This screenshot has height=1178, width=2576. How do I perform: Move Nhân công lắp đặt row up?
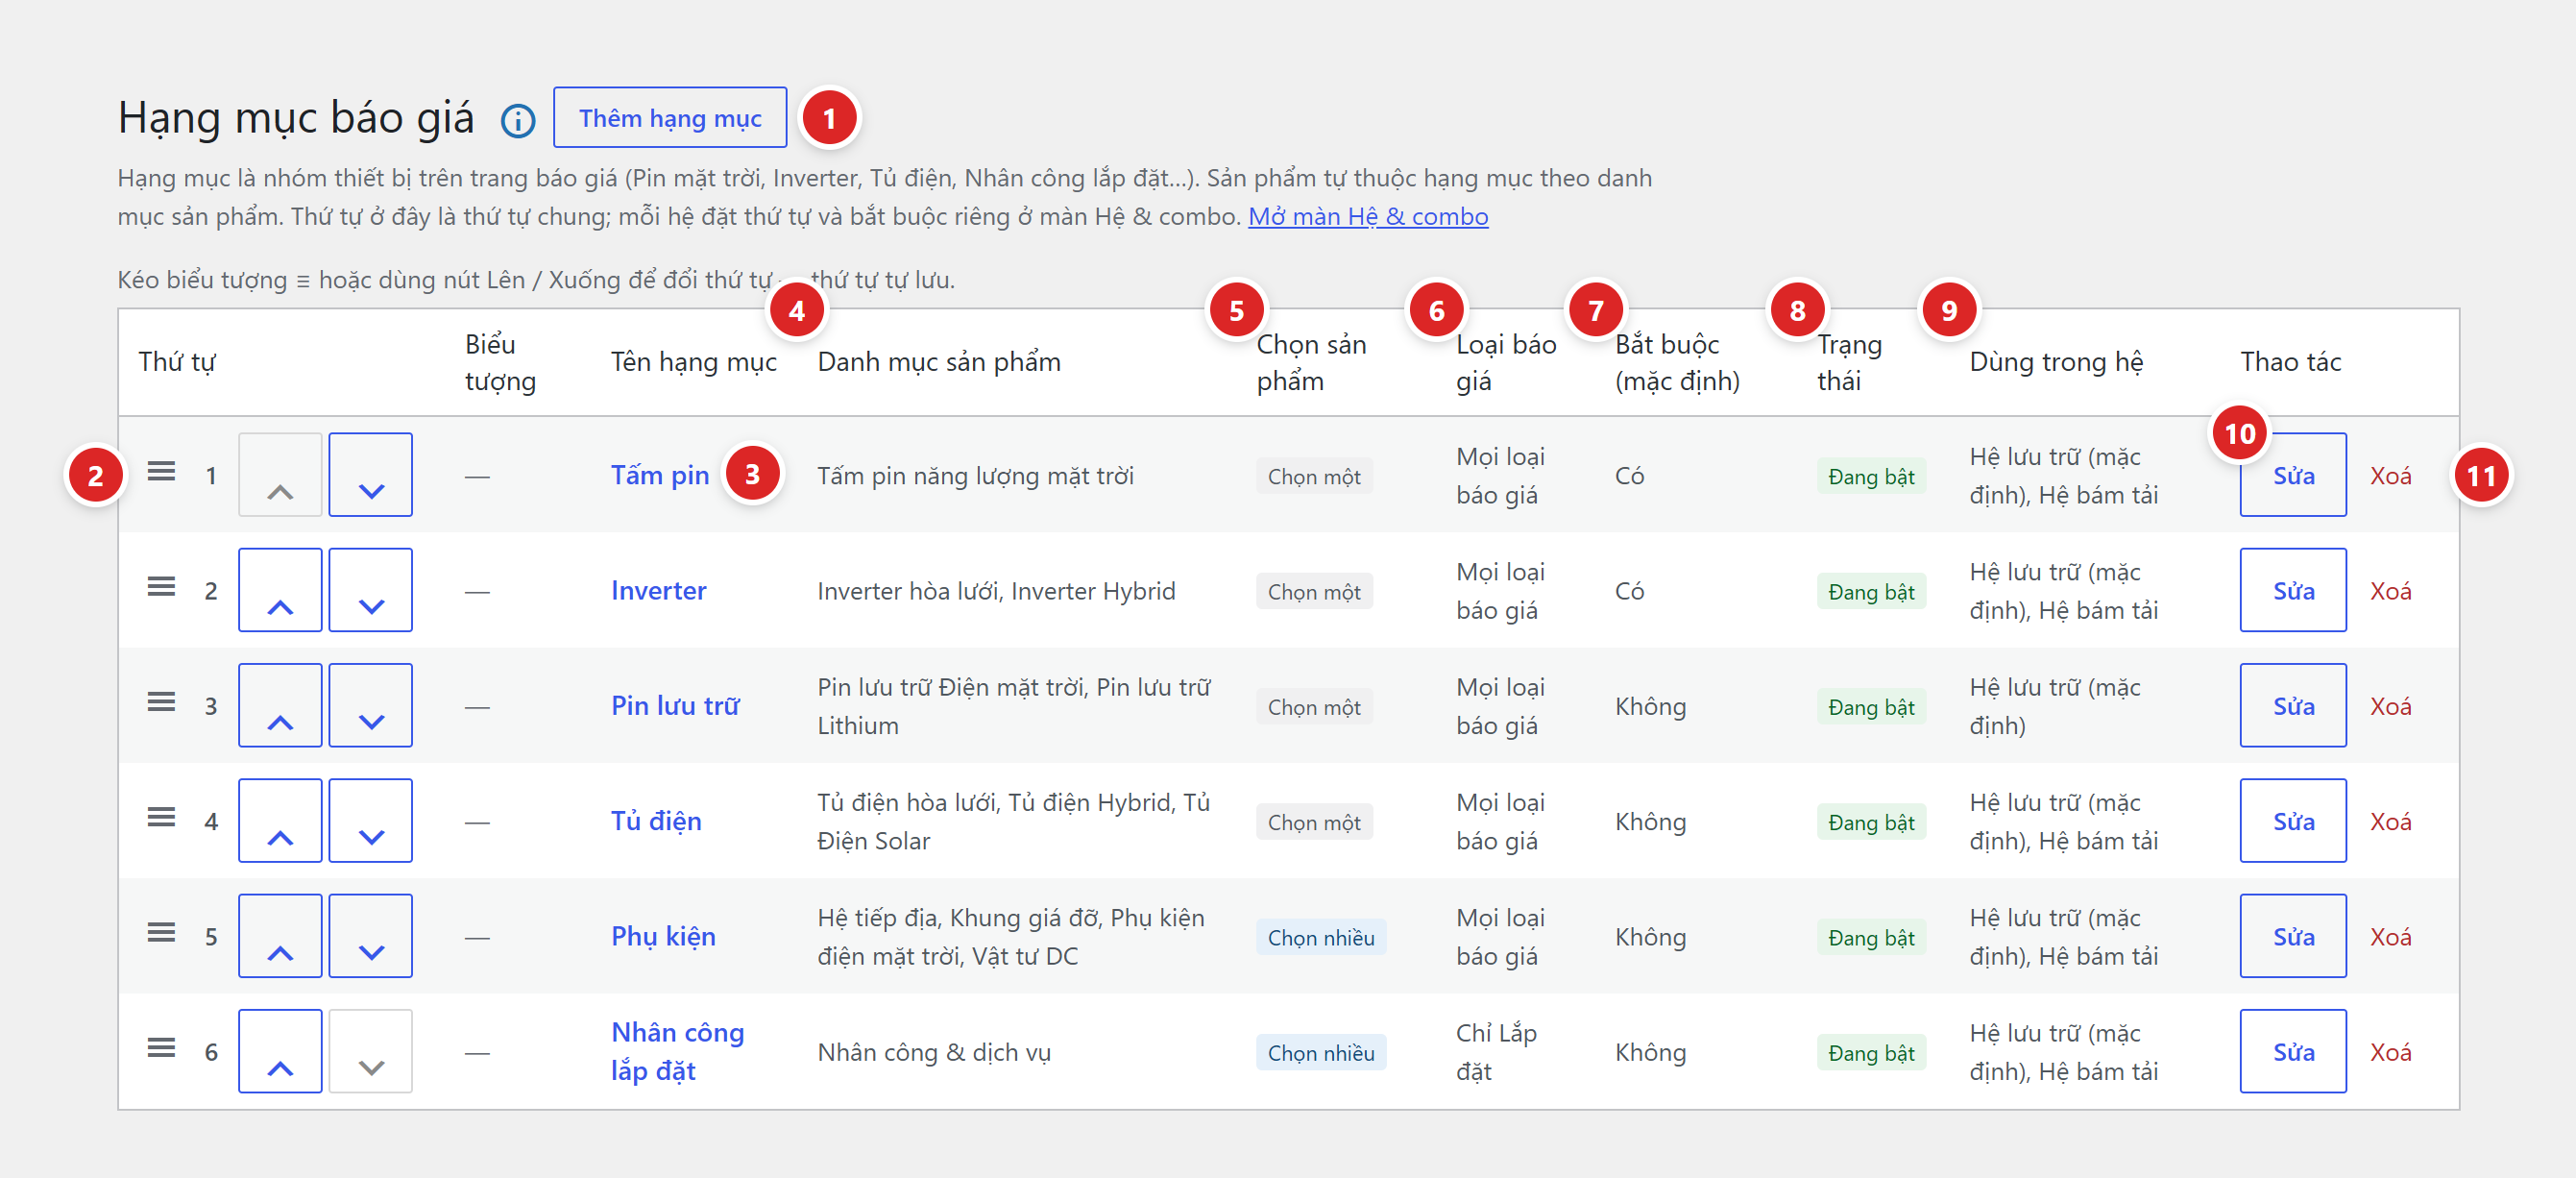tap(280, 1051)
